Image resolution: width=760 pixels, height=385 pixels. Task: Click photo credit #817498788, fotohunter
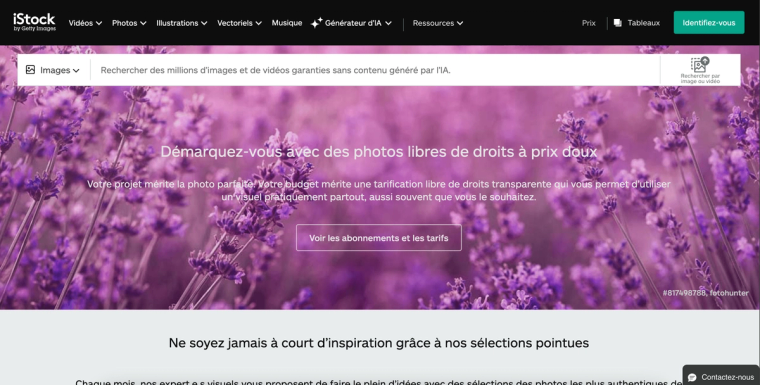click(705, 293)
